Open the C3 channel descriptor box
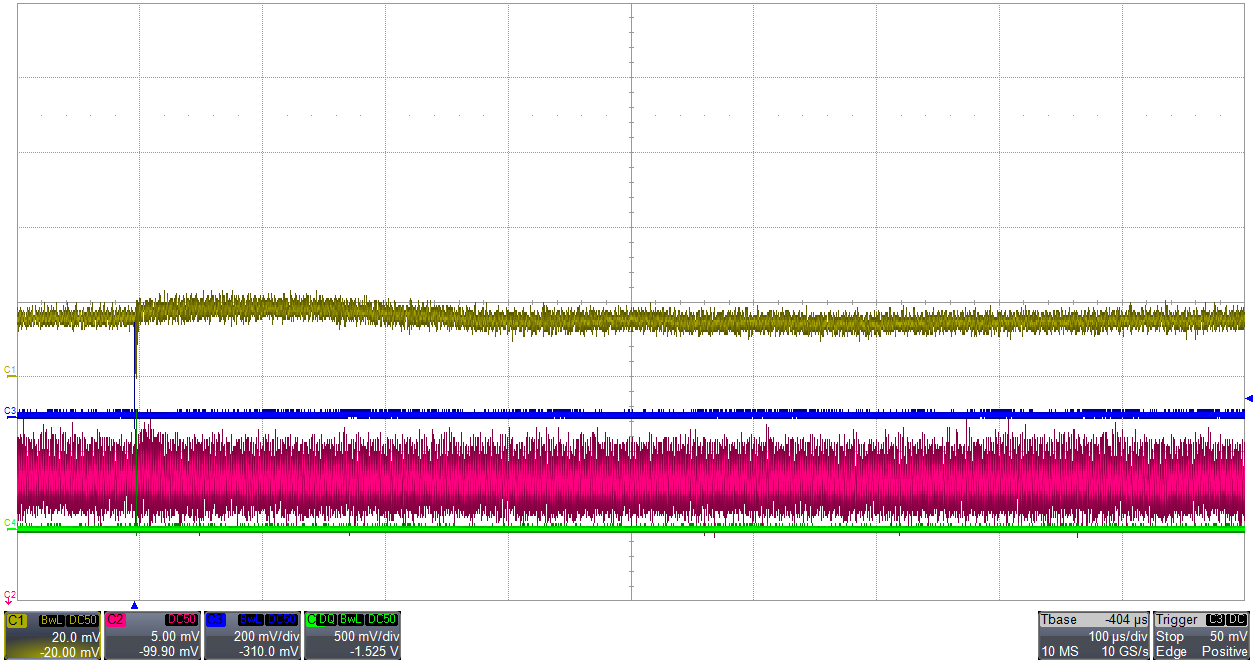Viewport: 1255px width, 661px height. tap(252, 635)
